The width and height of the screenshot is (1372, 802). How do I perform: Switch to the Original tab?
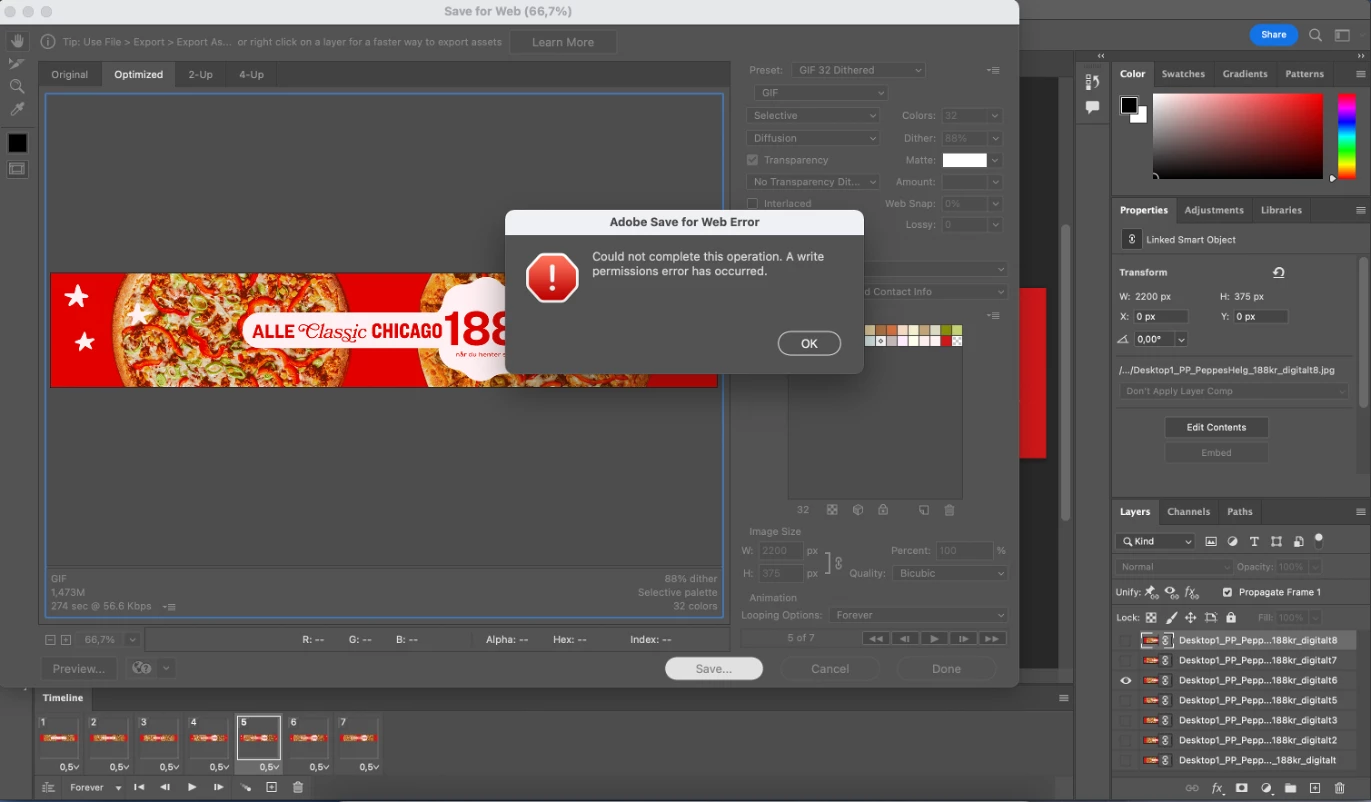tap(70, 74)
